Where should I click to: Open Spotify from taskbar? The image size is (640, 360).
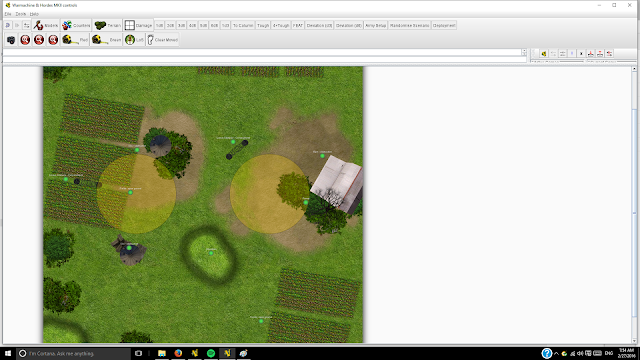tap(211, 353)
